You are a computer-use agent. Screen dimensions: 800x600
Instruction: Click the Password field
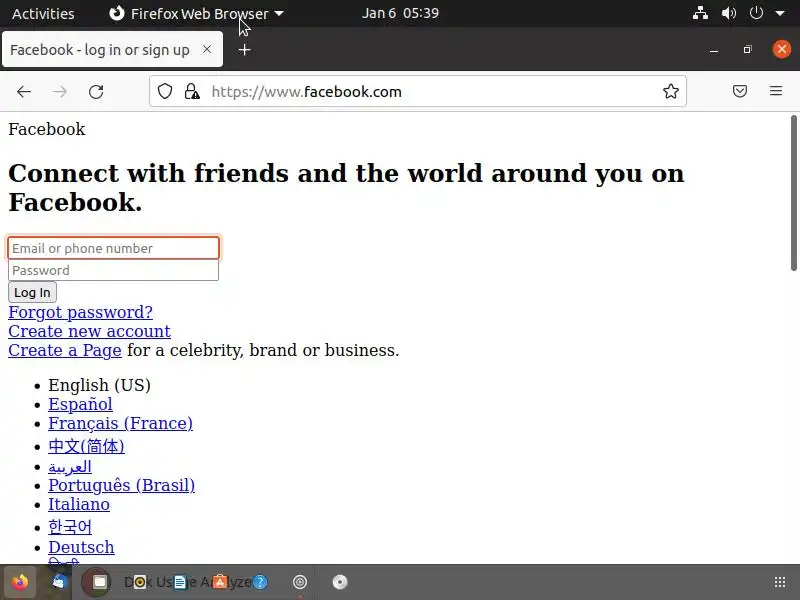113,270
